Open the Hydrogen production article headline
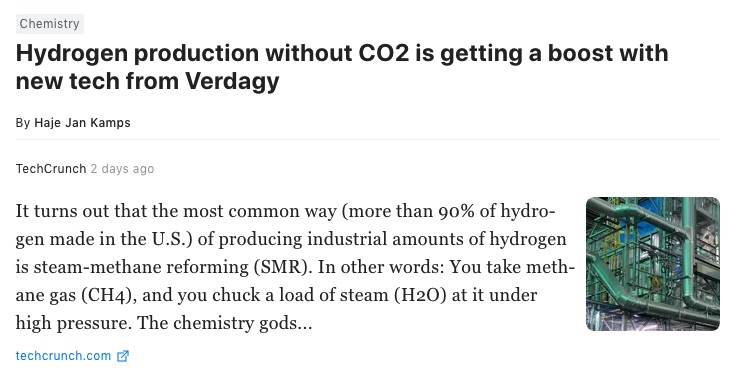 point(342,67)
